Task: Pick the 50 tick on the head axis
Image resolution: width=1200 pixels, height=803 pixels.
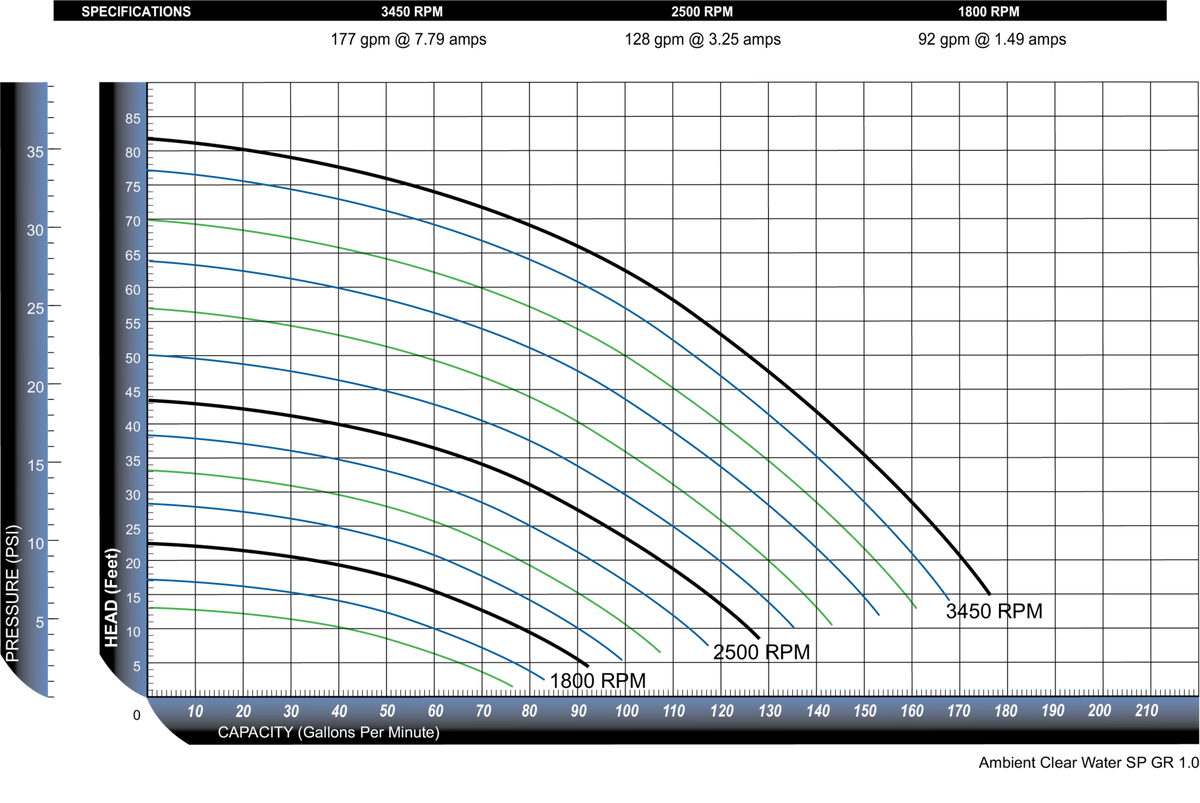Action: (x=133, y=358)
